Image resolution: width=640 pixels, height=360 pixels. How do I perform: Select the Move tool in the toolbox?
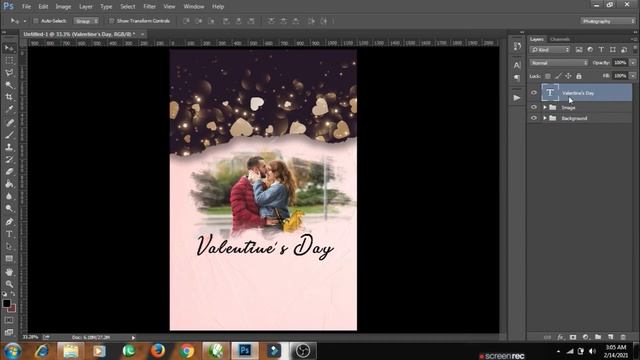pyautogui.click(x=9, y=48)
